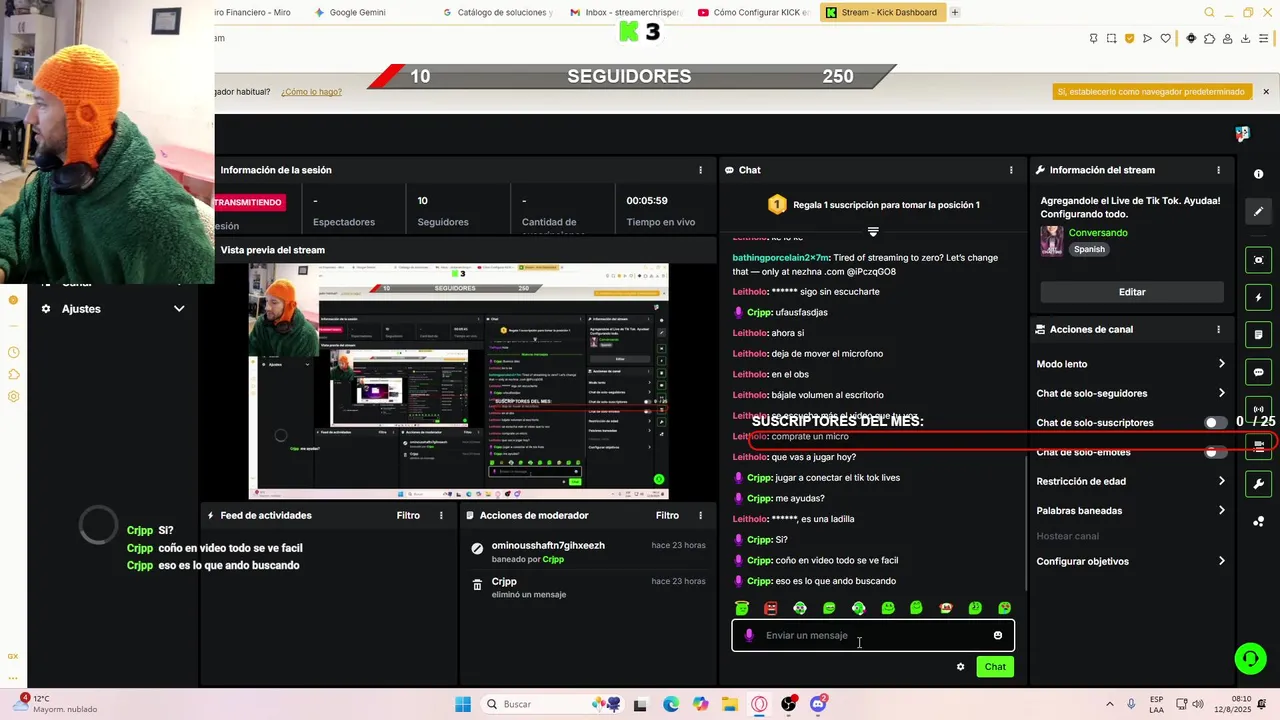Toggle the chat bubble panel icon
The width and height of the screenshot is (1280, 720).
(x=1258, y=372)
